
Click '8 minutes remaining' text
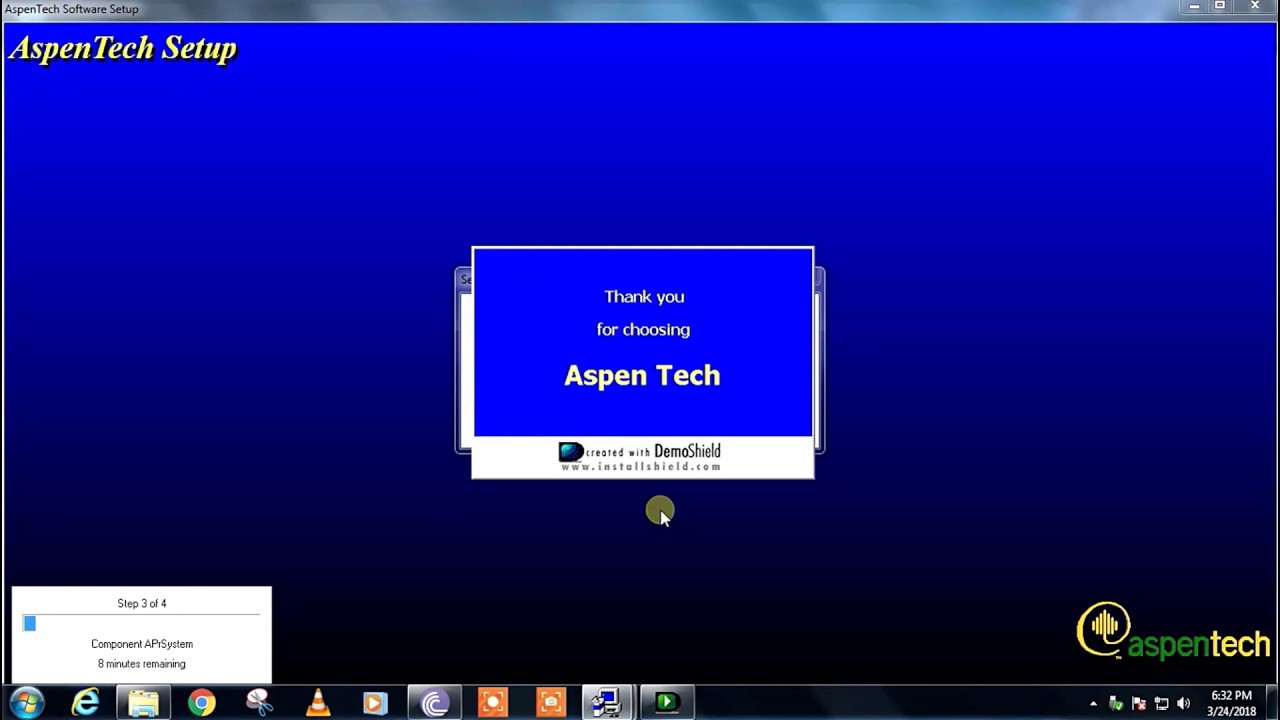tap(142, 664)
